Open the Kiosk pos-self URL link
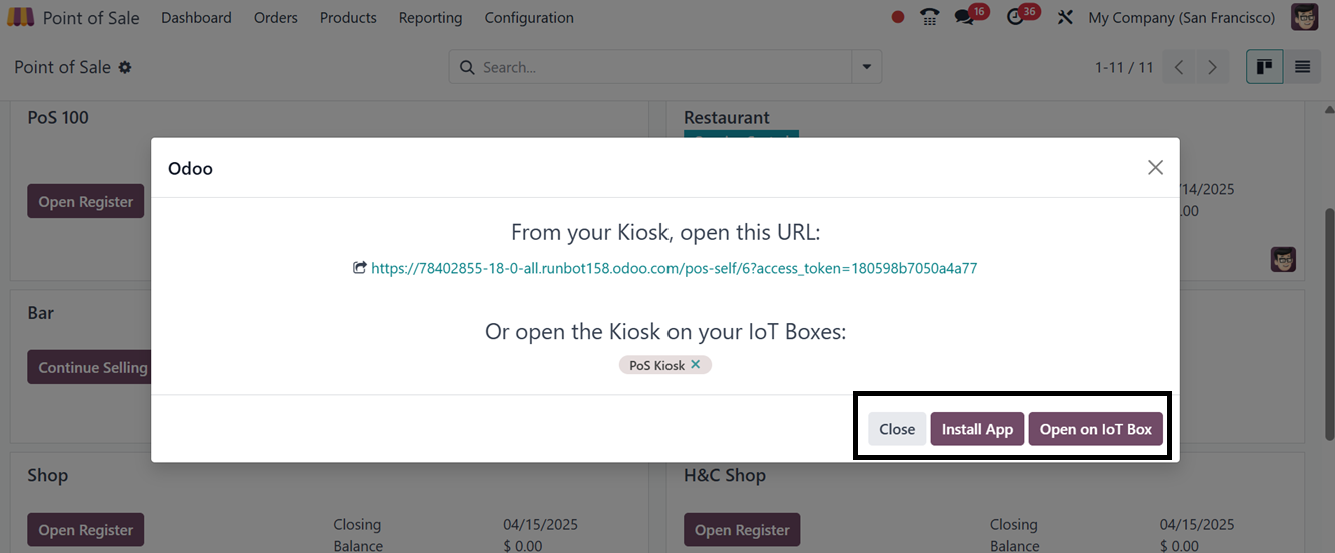The image size is (1335, 553). tap(674, 268)
